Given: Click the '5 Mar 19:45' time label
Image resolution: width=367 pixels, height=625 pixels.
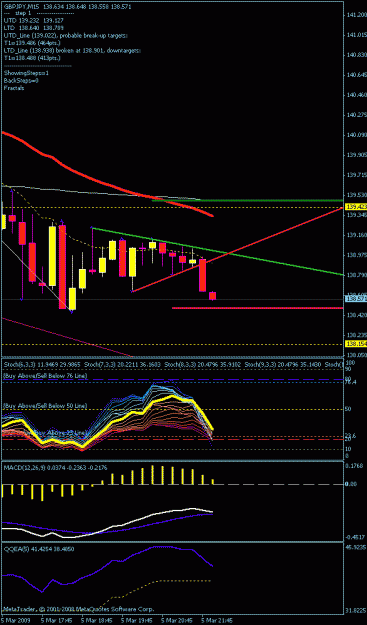Looking at the screenshot, I should (136, 621).
